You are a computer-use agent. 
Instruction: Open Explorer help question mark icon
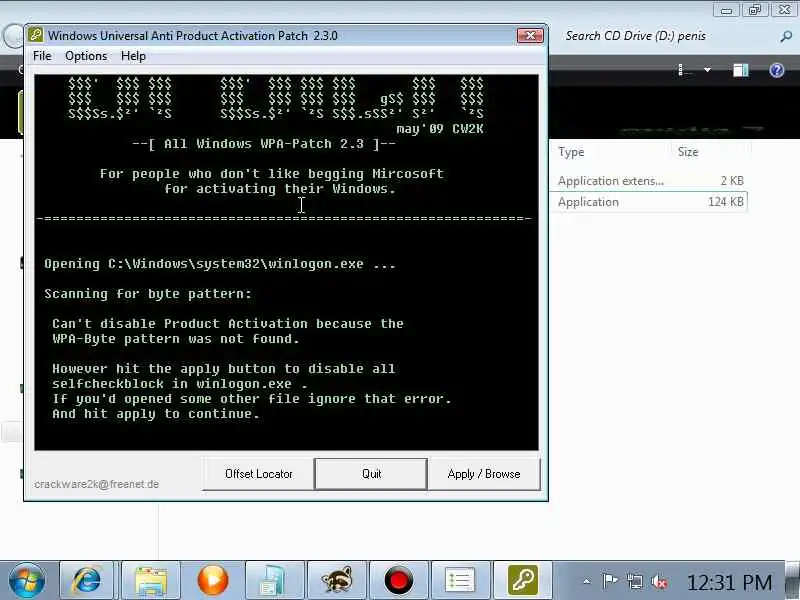777,70
